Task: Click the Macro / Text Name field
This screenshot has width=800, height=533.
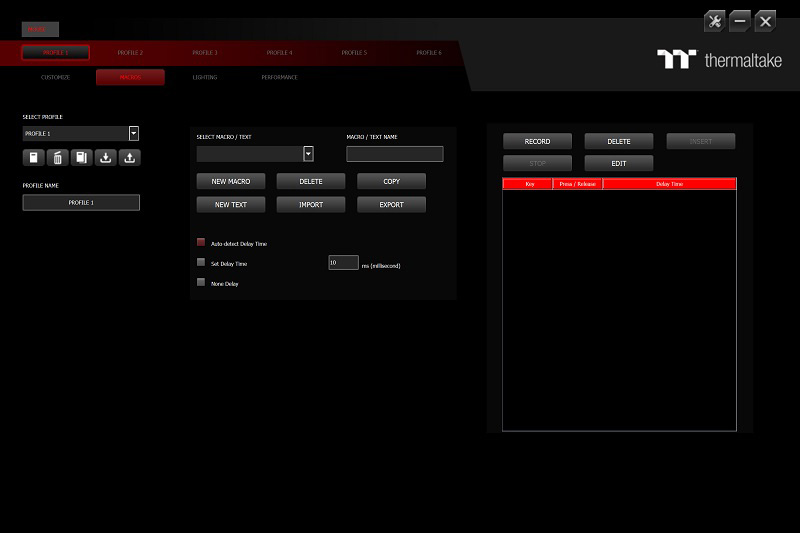Action: [394, 154]
